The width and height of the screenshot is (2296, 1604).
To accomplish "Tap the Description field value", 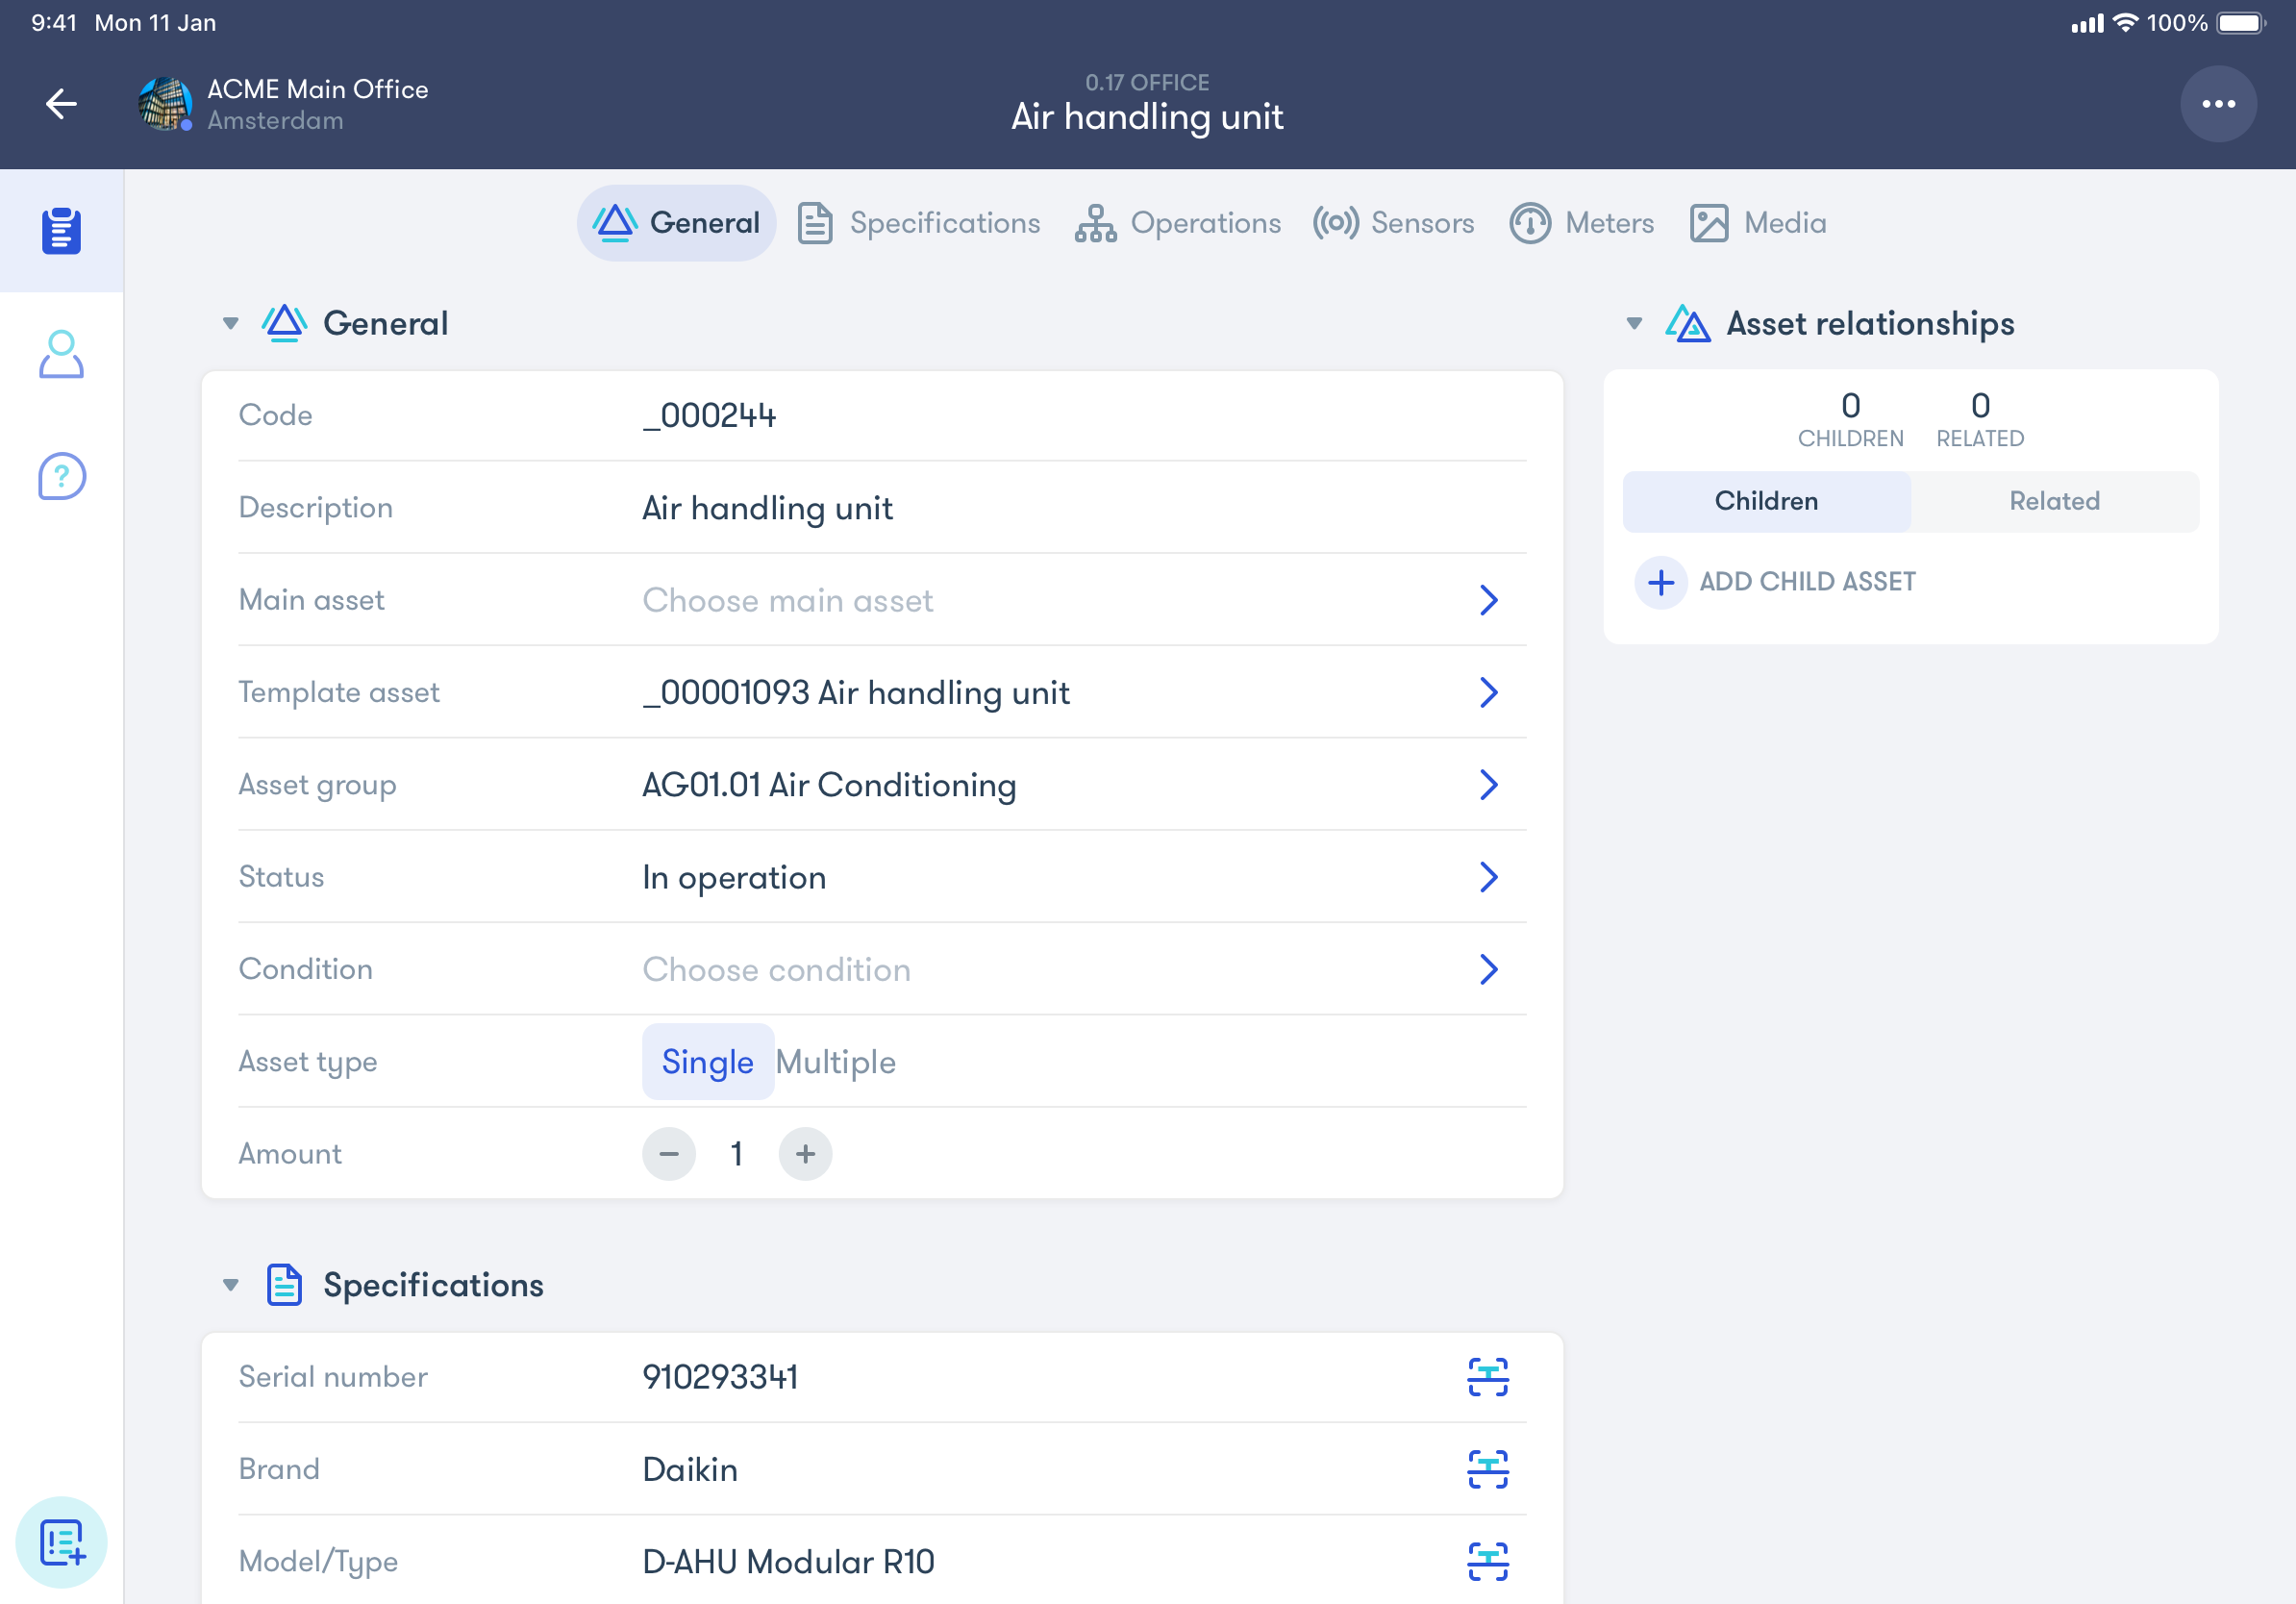I will coord(767,508).
